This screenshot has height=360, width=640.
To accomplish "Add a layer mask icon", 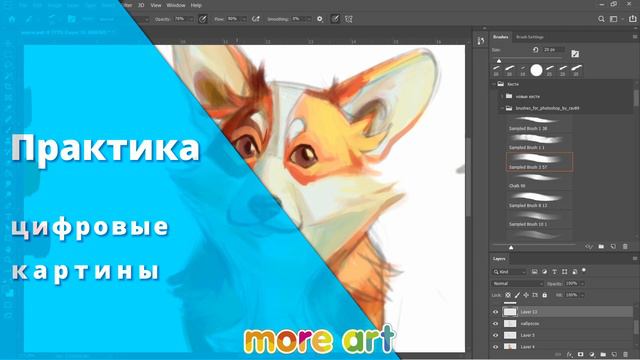I will (580, 355).
